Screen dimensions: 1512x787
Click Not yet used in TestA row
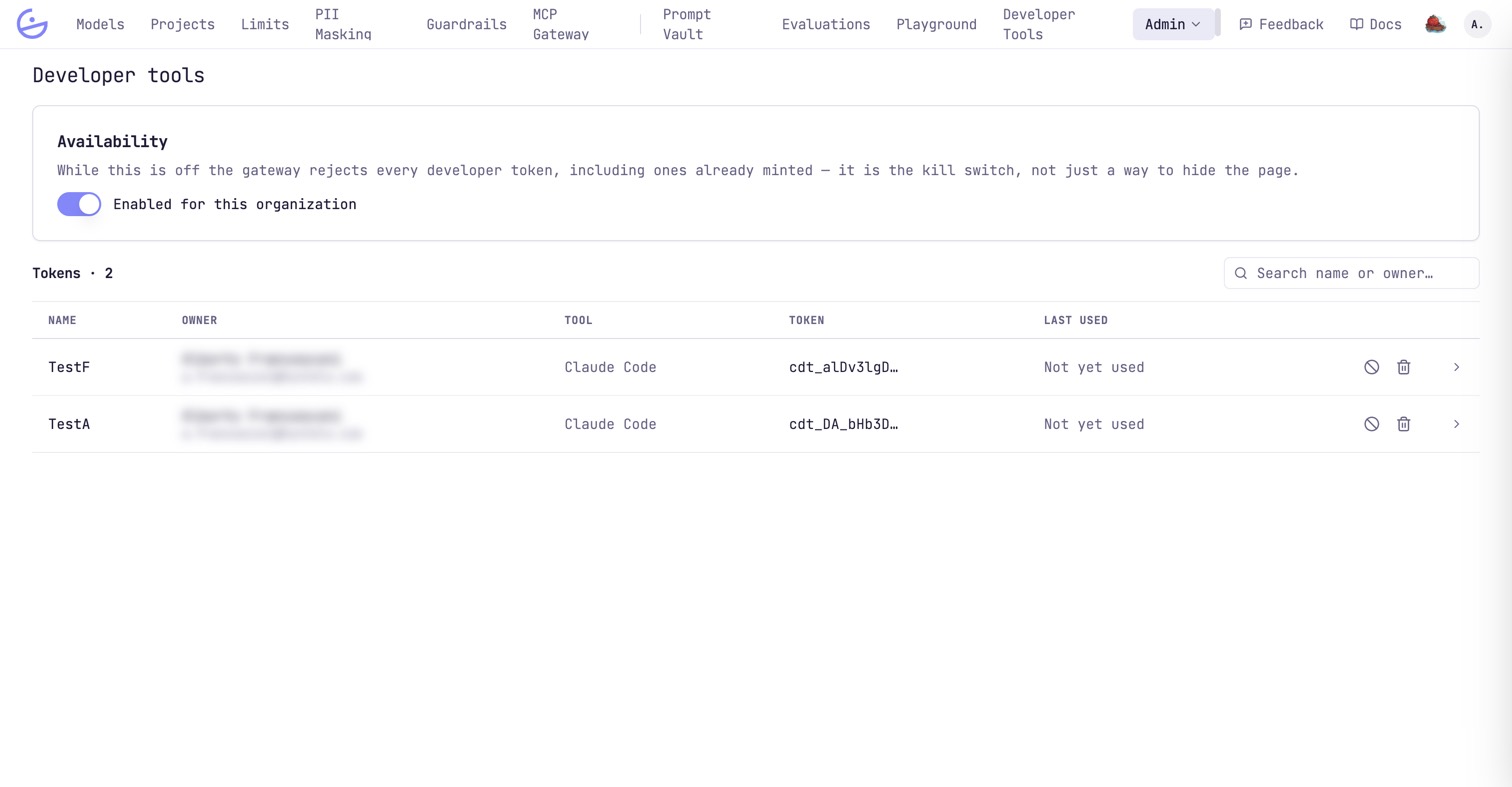1094,424
